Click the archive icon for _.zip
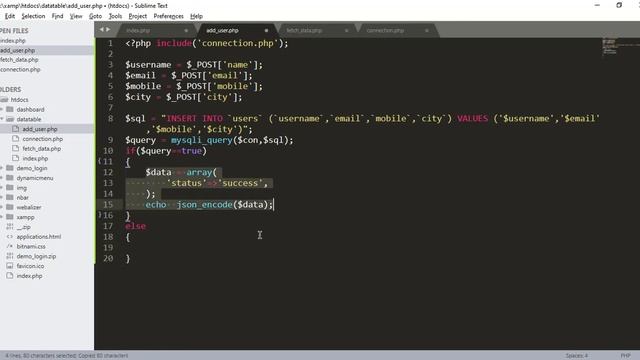Screen dimensions: 640x360 tap(10, 227)
